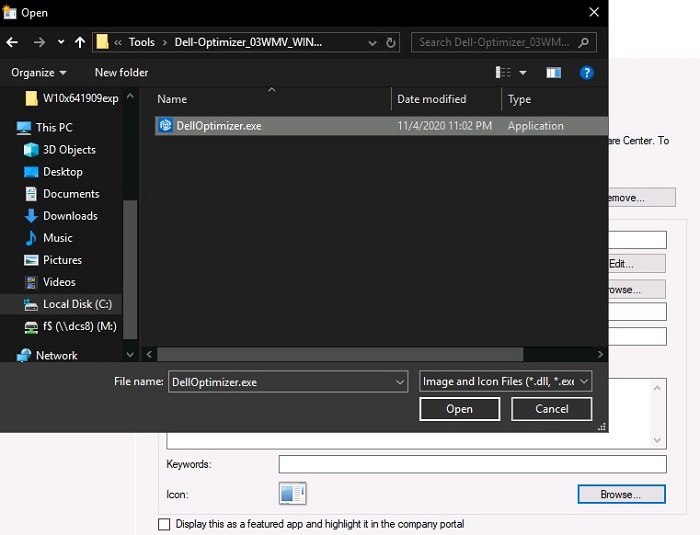Open the Organize menu
This screenshot has width=700, height=535.
point(39,72)
